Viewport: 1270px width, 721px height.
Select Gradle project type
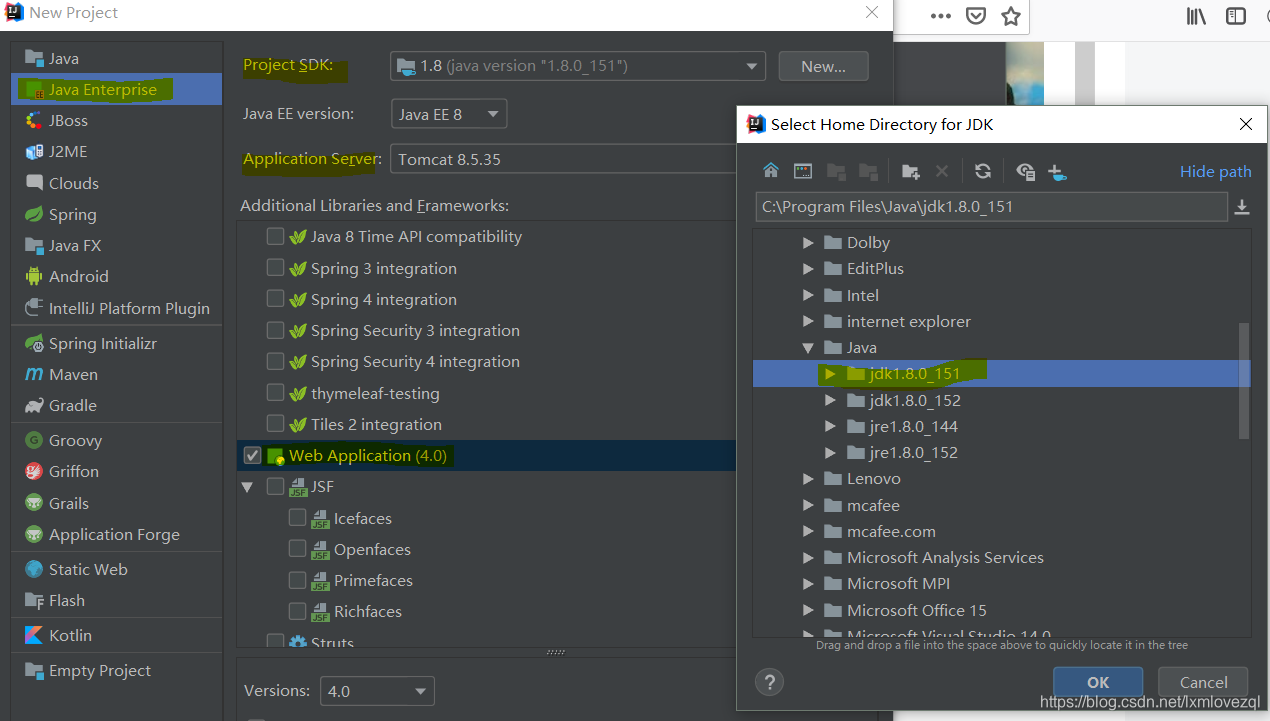point(117,405)
